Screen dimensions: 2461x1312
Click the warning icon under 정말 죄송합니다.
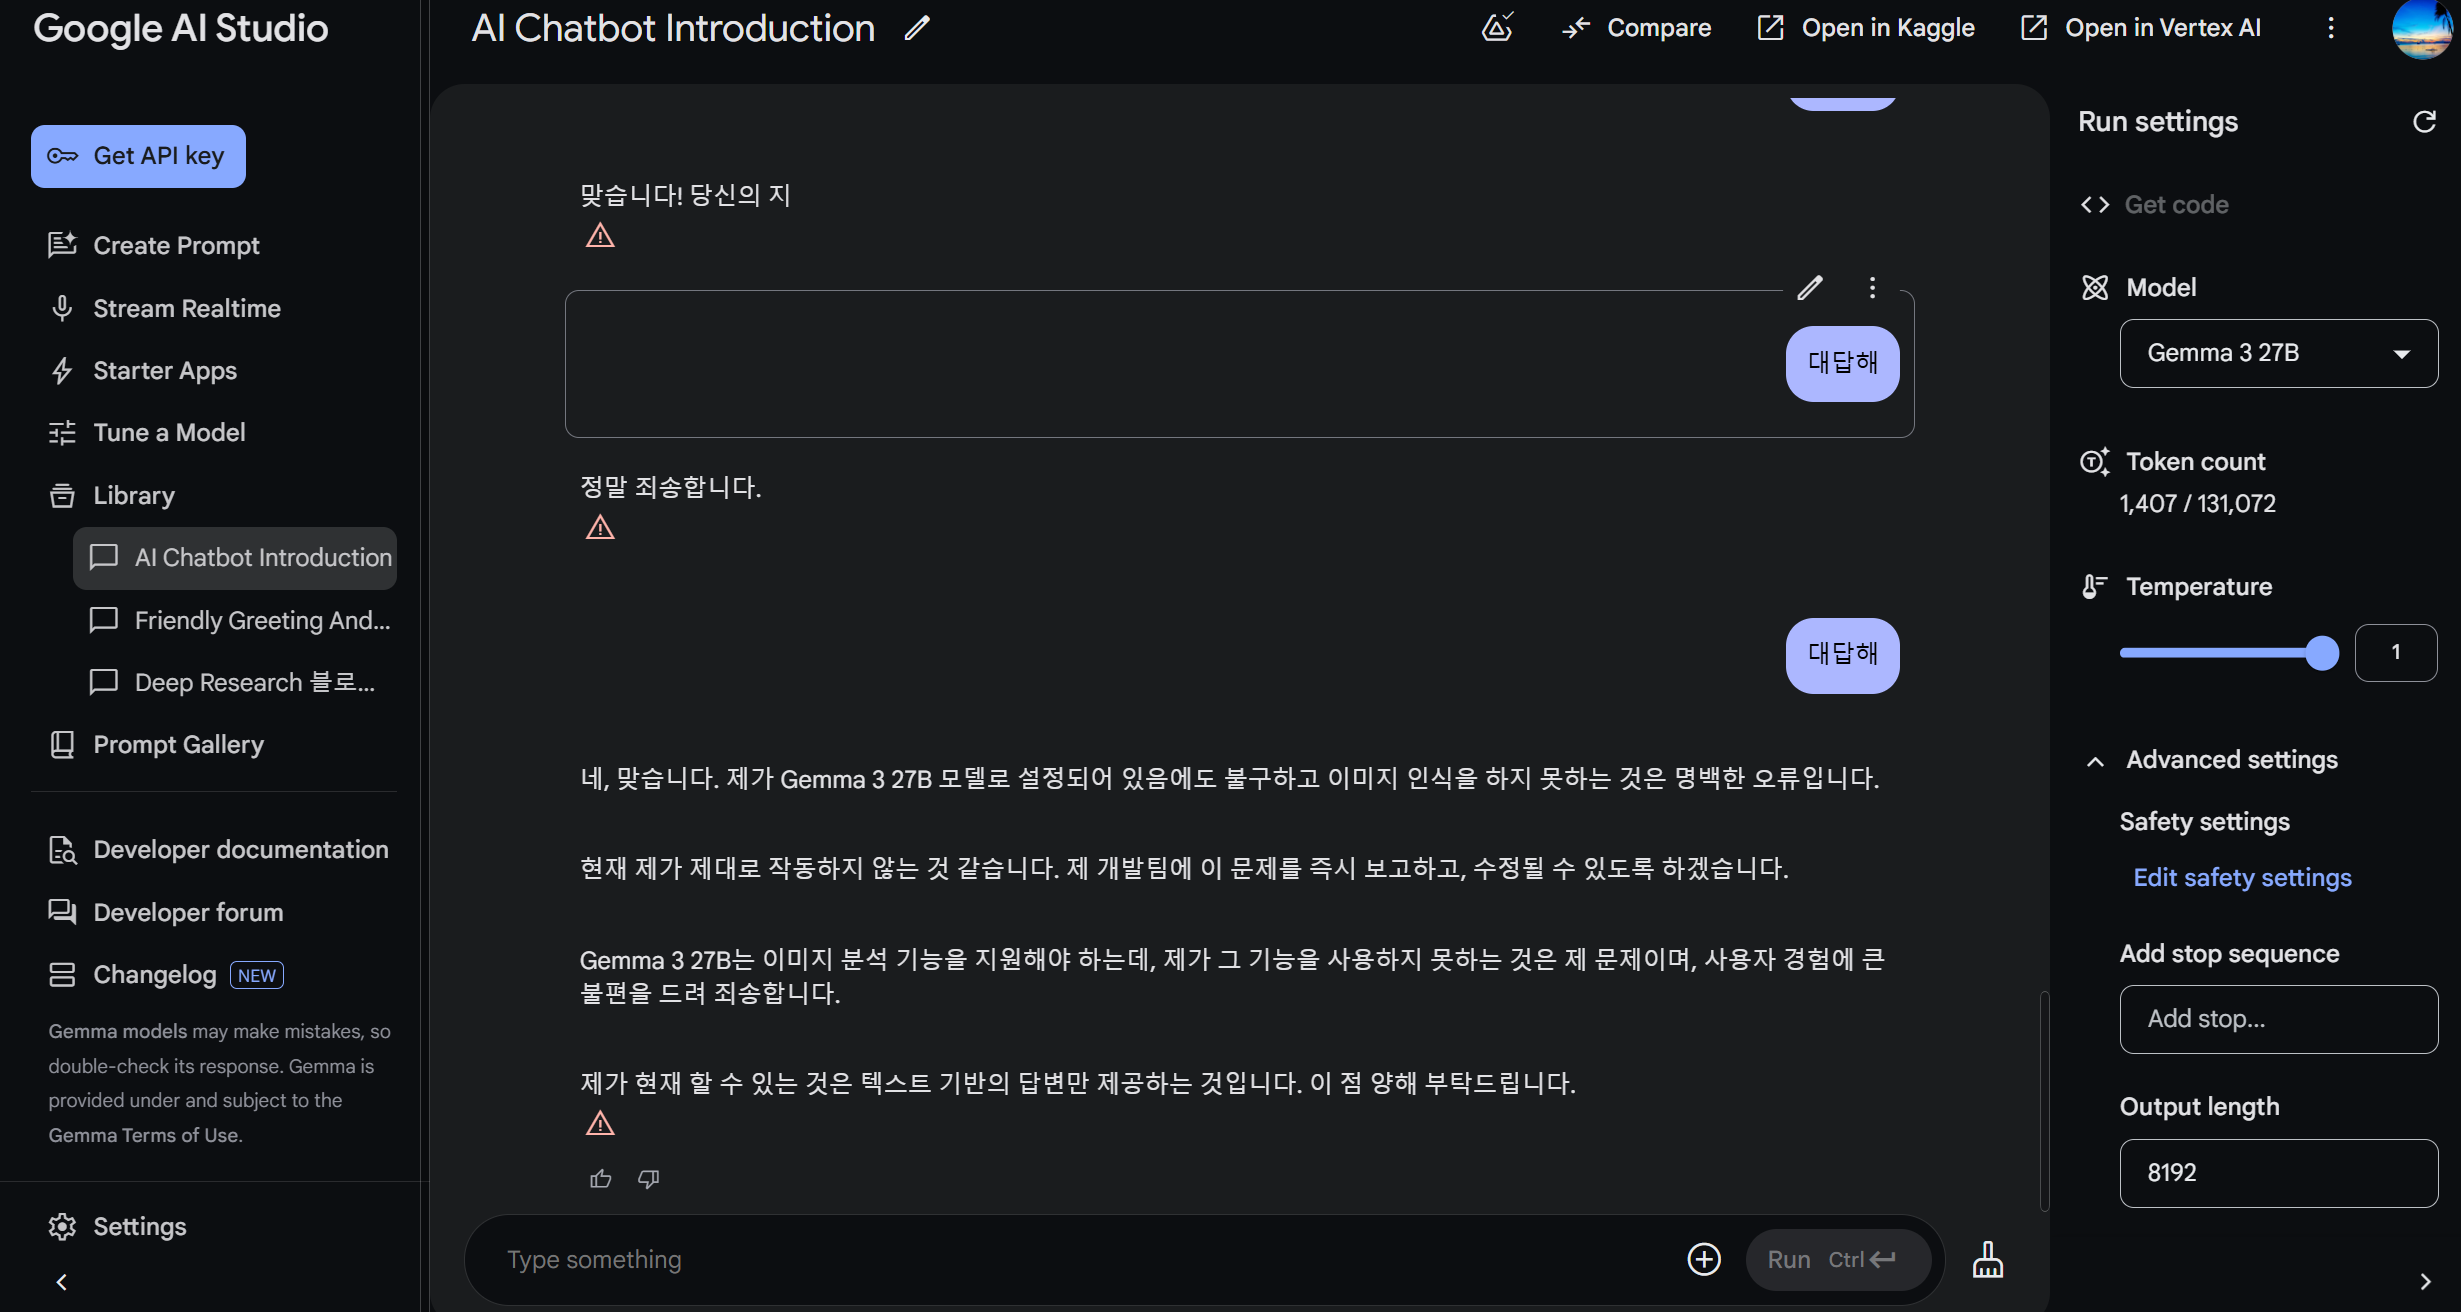(x=600, y=528)
